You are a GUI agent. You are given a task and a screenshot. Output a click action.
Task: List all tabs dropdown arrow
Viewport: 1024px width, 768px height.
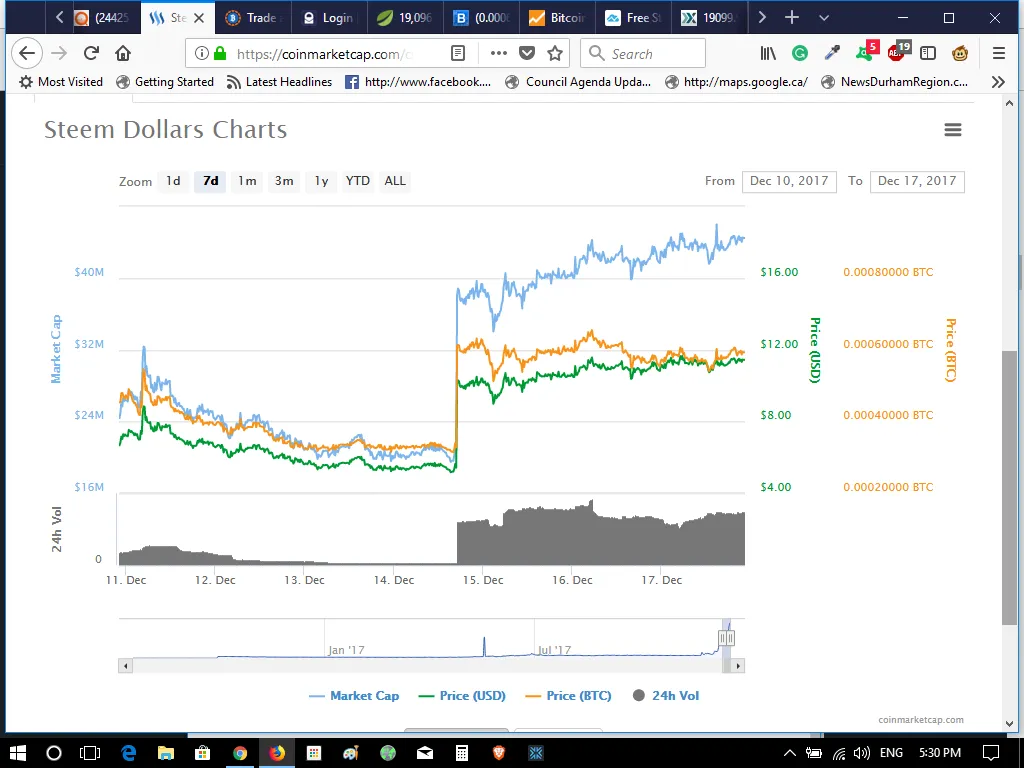pos(824,18)
